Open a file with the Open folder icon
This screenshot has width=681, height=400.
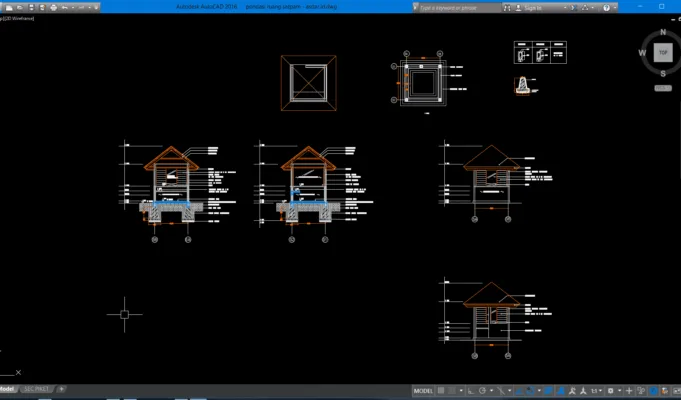(20, 8)
